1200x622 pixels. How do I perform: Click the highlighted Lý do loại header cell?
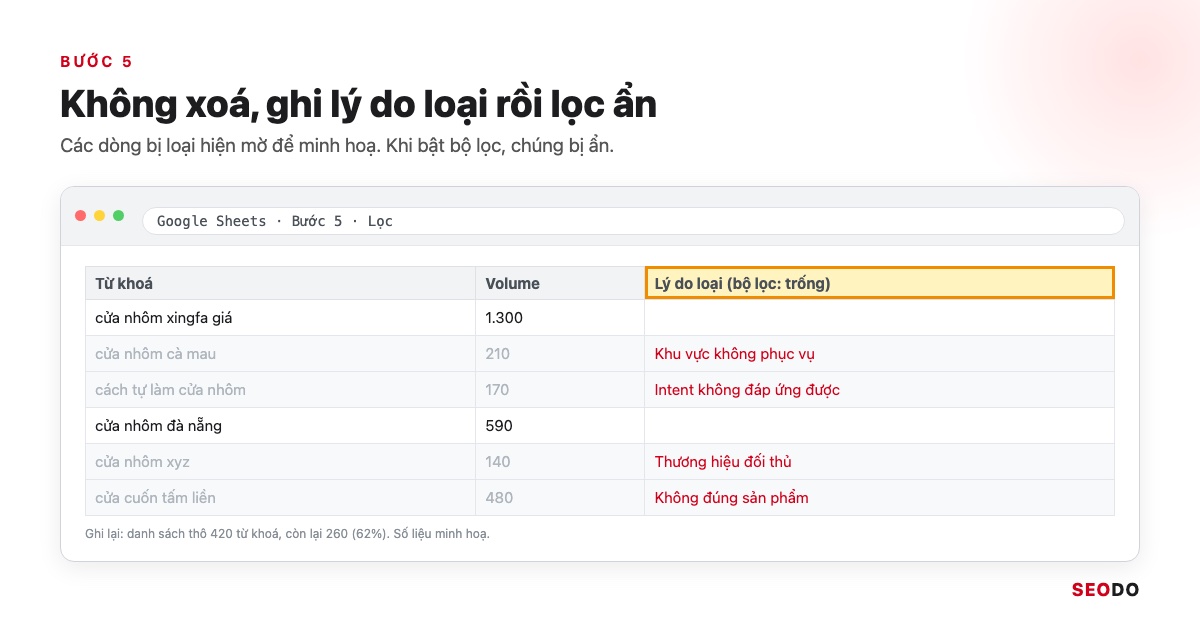pyautogui.click(x=879, y=283)
